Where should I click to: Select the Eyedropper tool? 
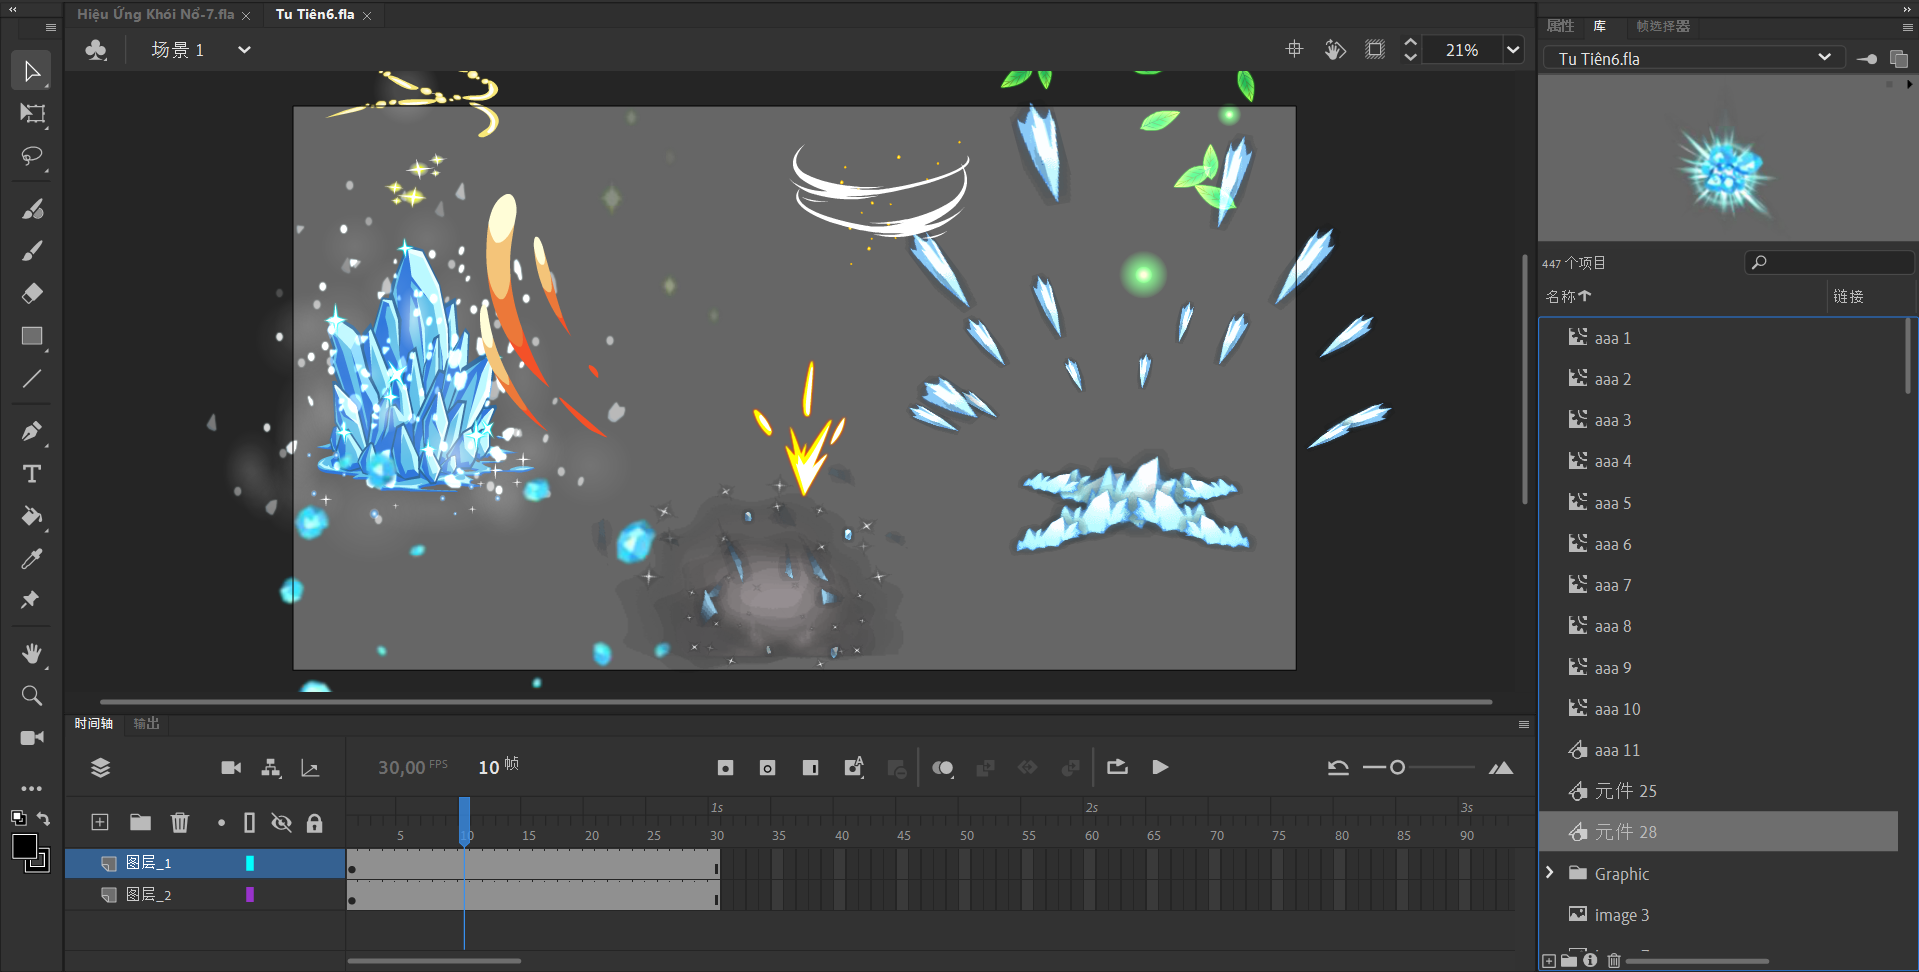32,559
